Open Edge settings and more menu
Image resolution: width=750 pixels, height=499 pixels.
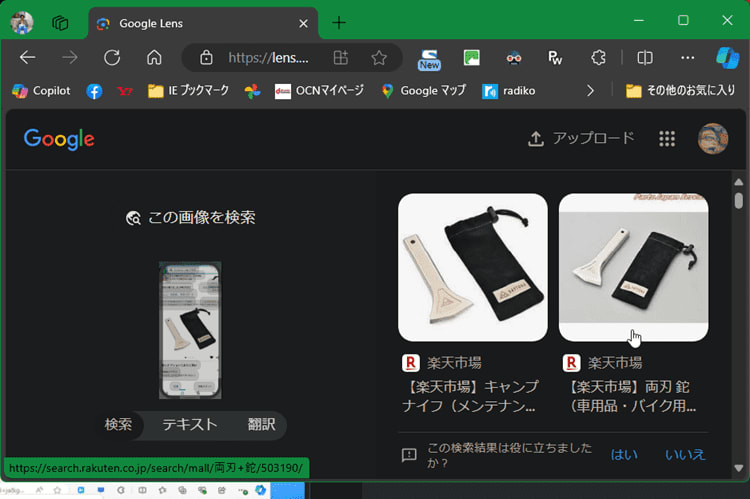coord(688,58)
